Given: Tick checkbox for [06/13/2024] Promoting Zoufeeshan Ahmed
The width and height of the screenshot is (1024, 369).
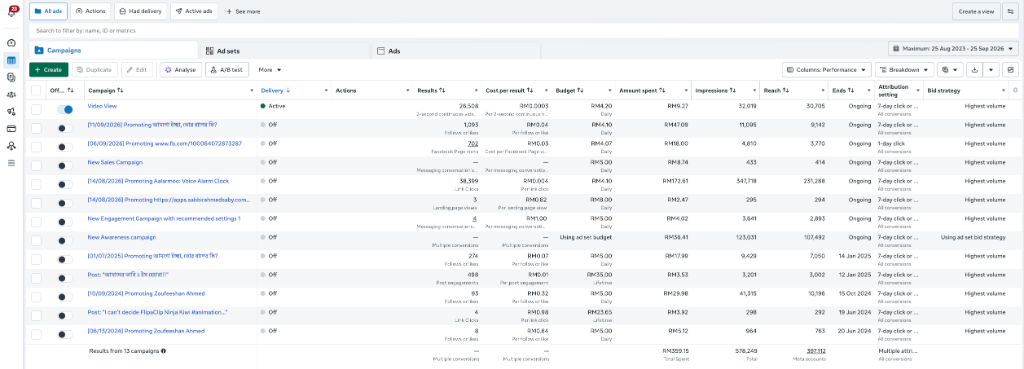Looking at the screenshot, I should [x=36, y=334].
